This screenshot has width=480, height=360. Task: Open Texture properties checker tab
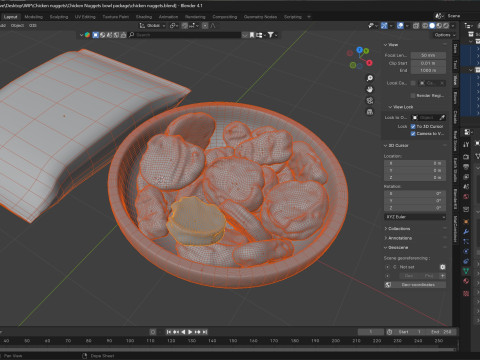coord(466,293)
